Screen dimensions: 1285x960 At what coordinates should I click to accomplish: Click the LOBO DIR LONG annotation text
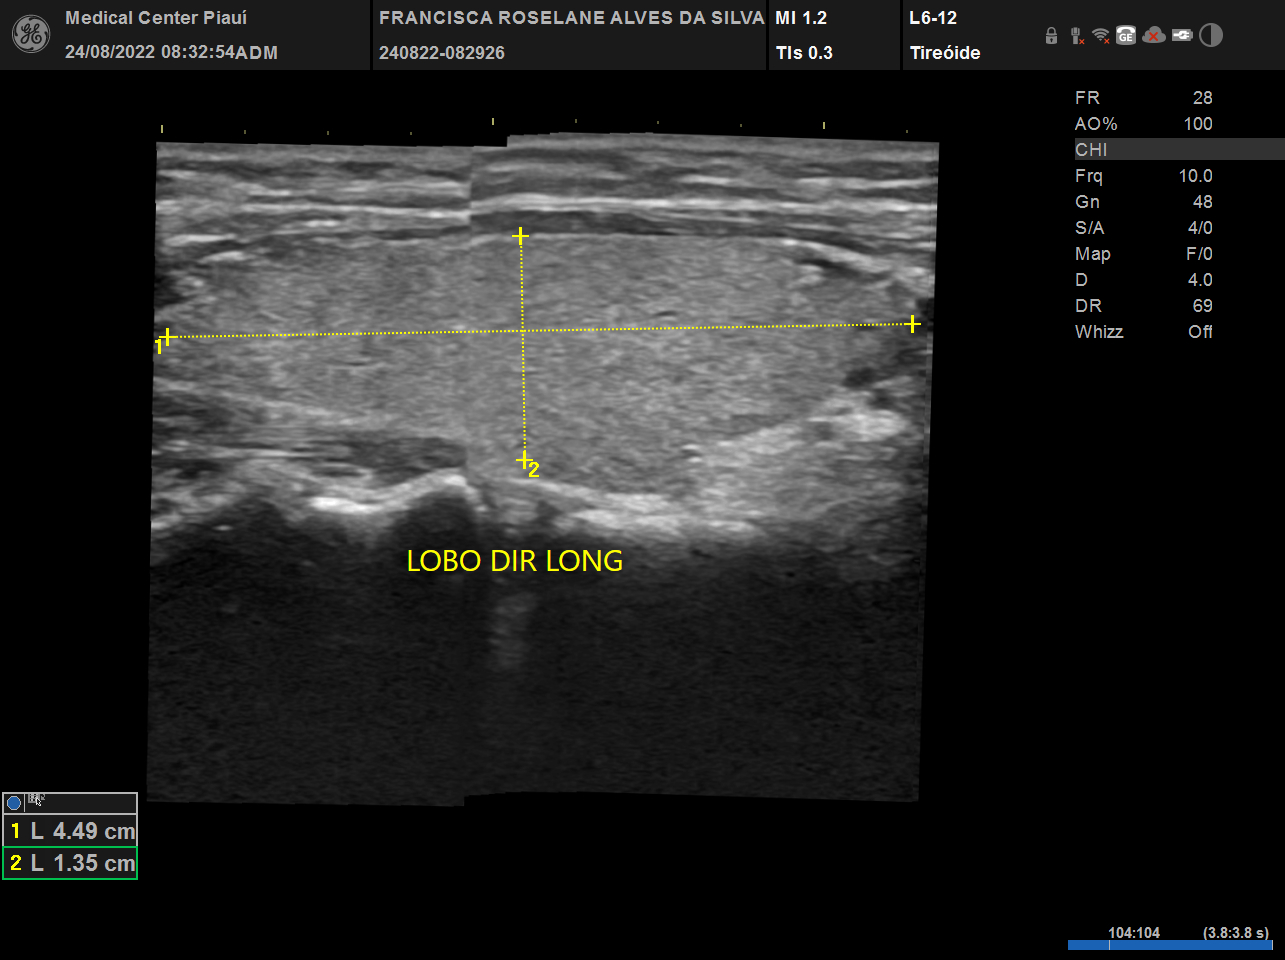(x=514, y=561)
